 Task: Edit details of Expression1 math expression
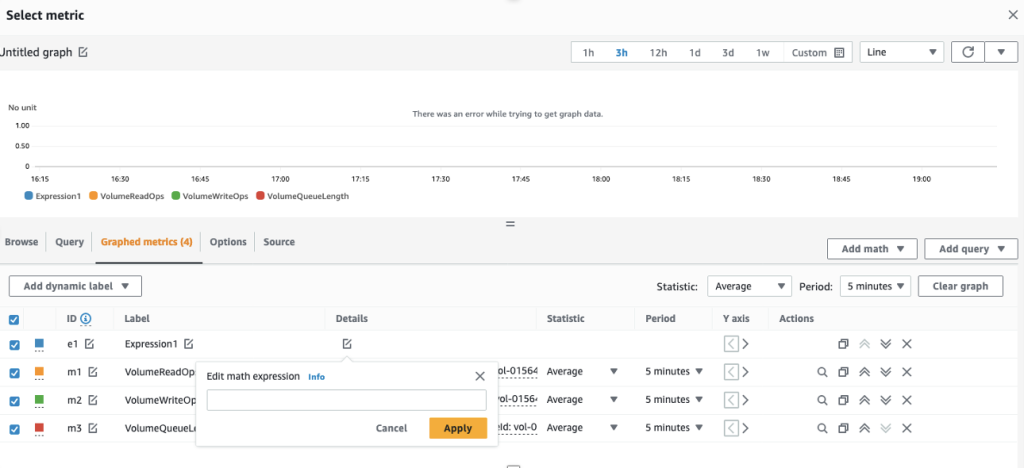point(347,343)
